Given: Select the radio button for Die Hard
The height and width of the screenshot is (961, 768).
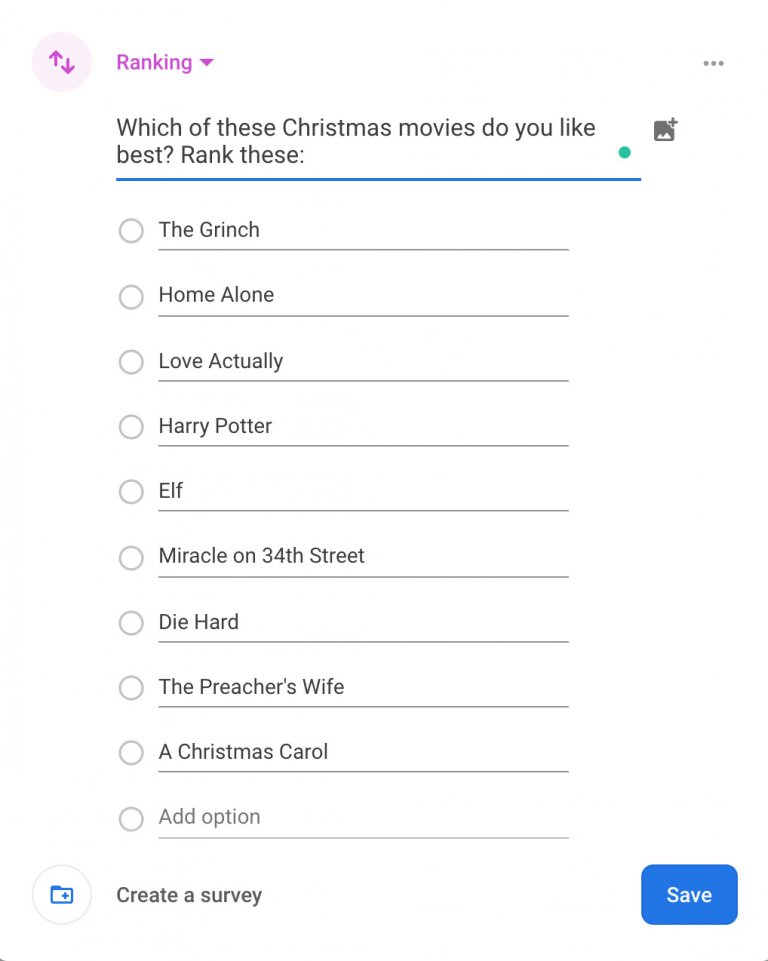Looking at the screenshot, I should 131,622.
